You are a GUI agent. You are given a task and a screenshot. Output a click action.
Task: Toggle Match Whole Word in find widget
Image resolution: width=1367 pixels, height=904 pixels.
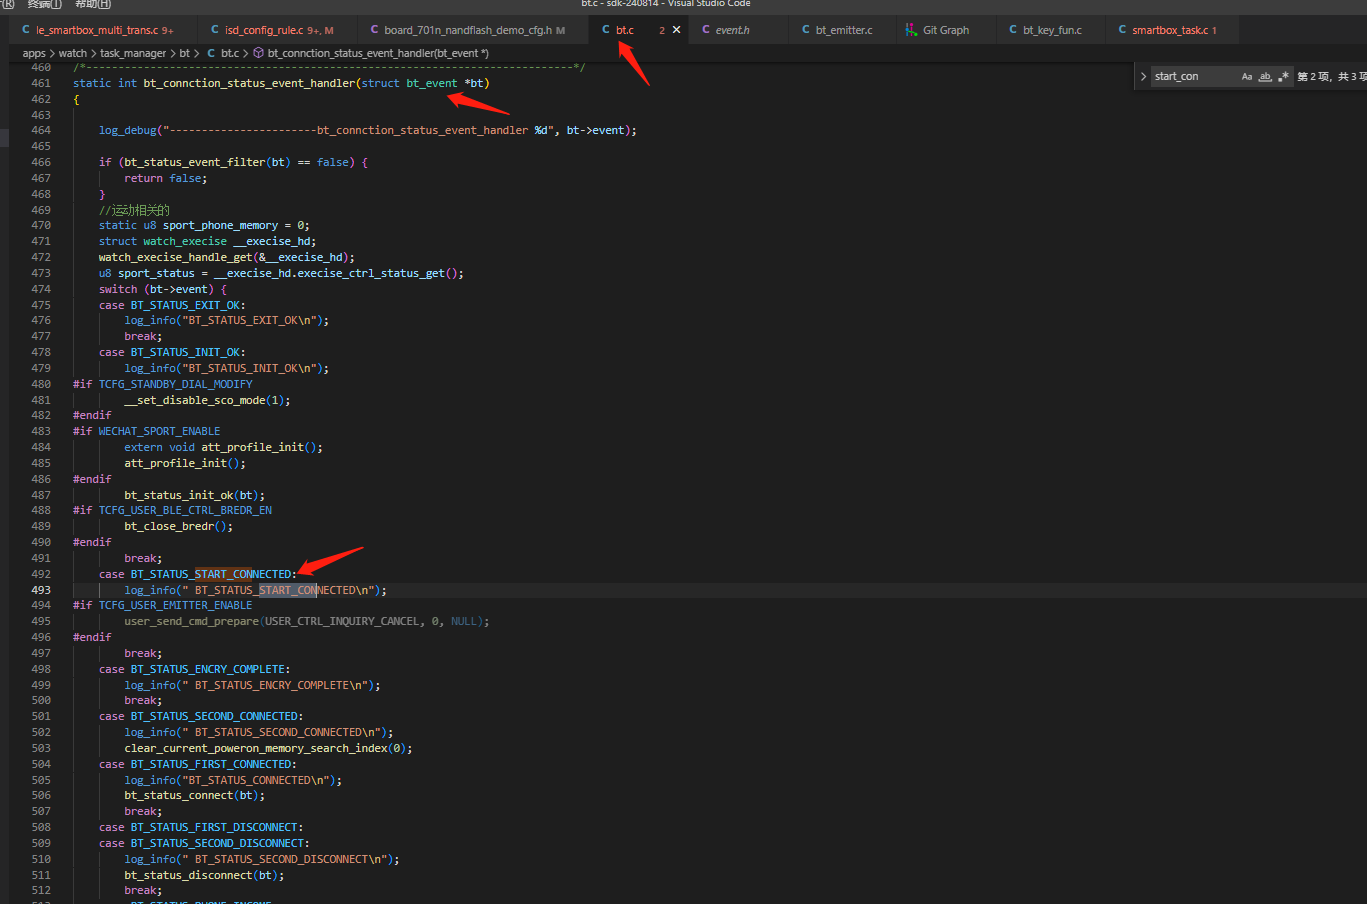1265,76
